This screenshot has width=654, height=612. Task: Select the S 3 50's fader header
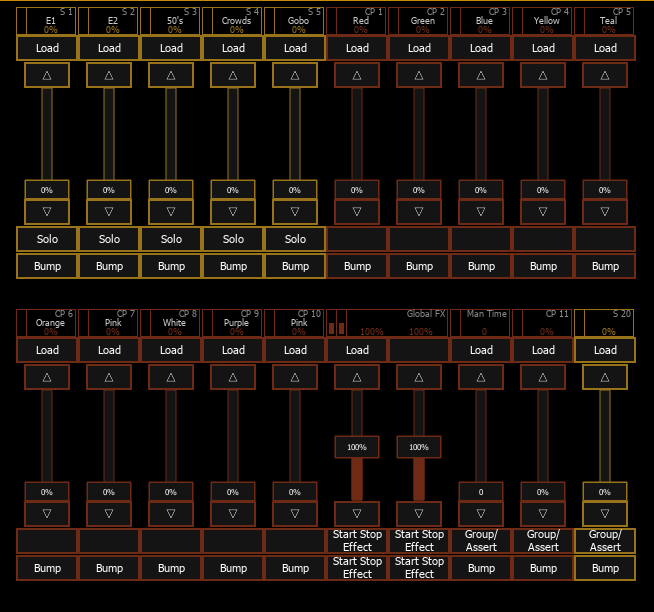tap(171, 21)
